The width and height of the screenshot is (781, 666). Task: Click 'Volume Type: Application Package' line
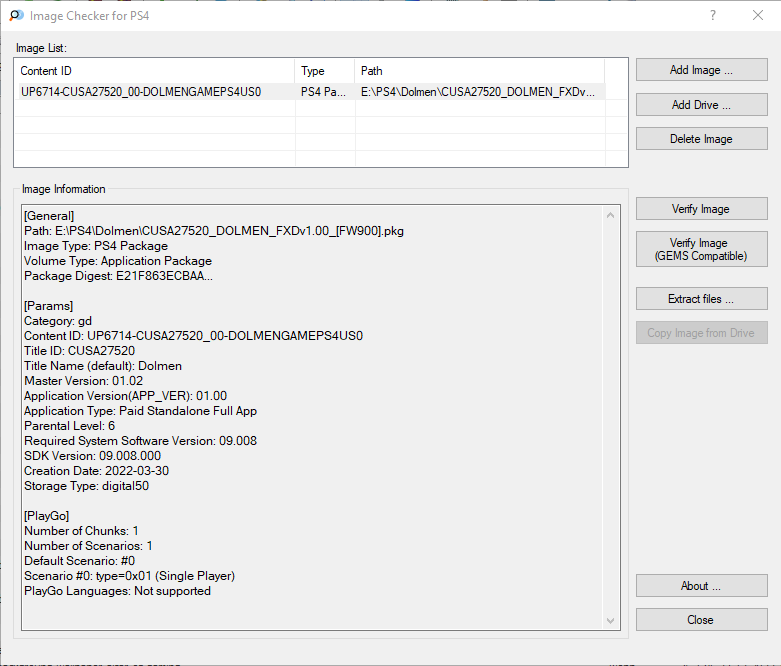(118, 261)
